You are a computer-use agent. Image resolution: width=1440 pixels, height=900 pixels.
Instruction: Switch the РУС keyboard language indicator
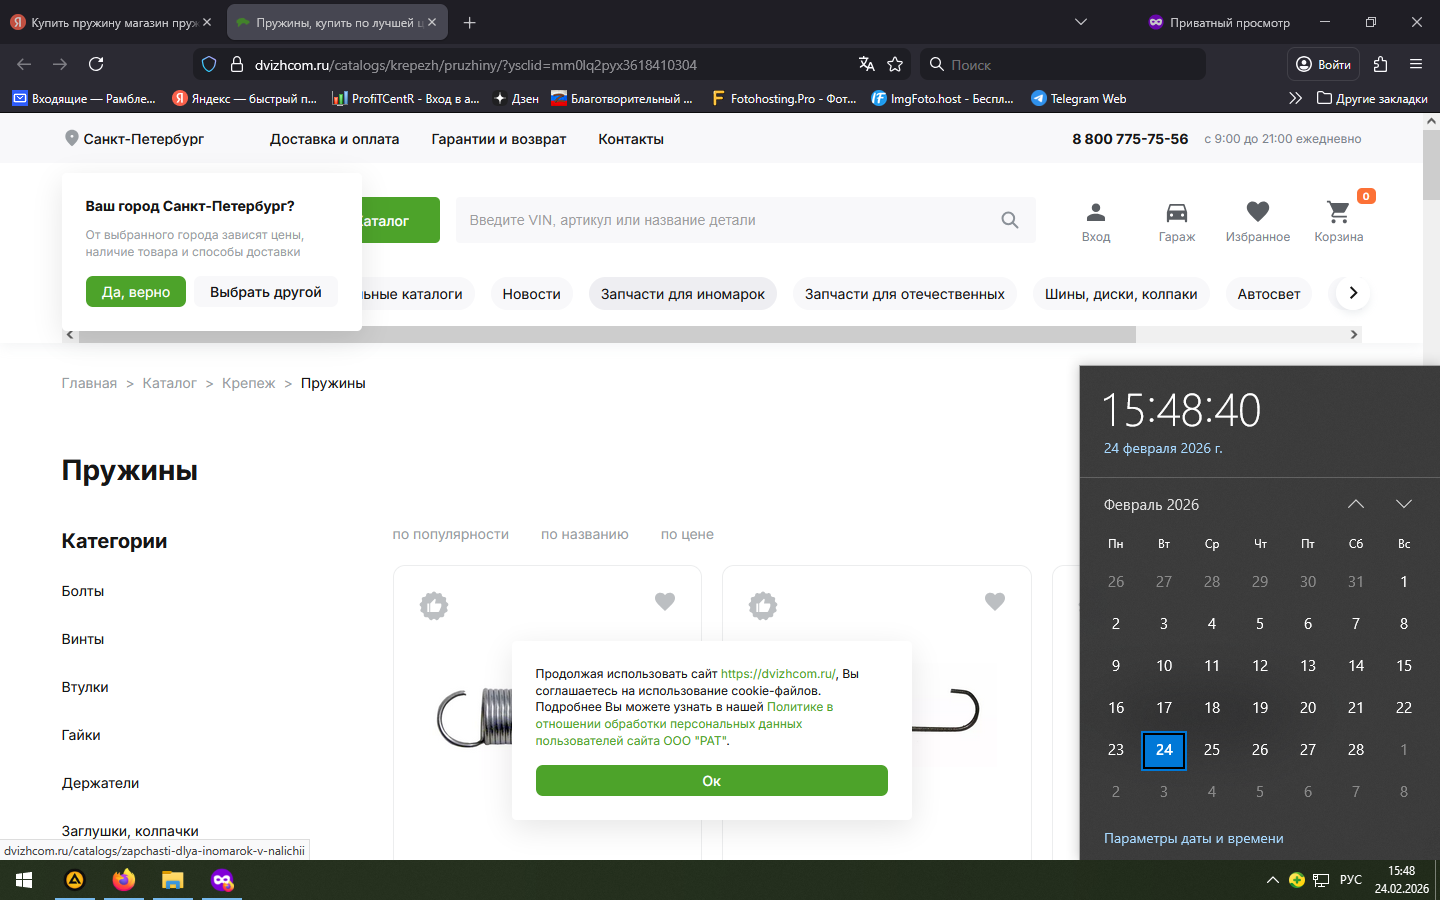pos(1351,880)
